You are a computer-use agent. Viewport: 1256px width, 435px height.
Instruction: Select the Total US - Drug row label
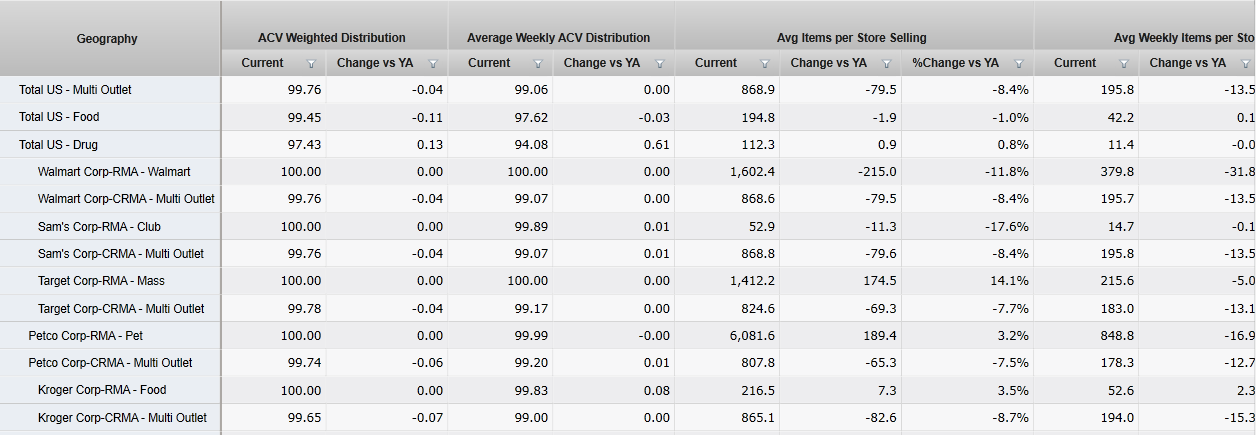tap(58, 145)
